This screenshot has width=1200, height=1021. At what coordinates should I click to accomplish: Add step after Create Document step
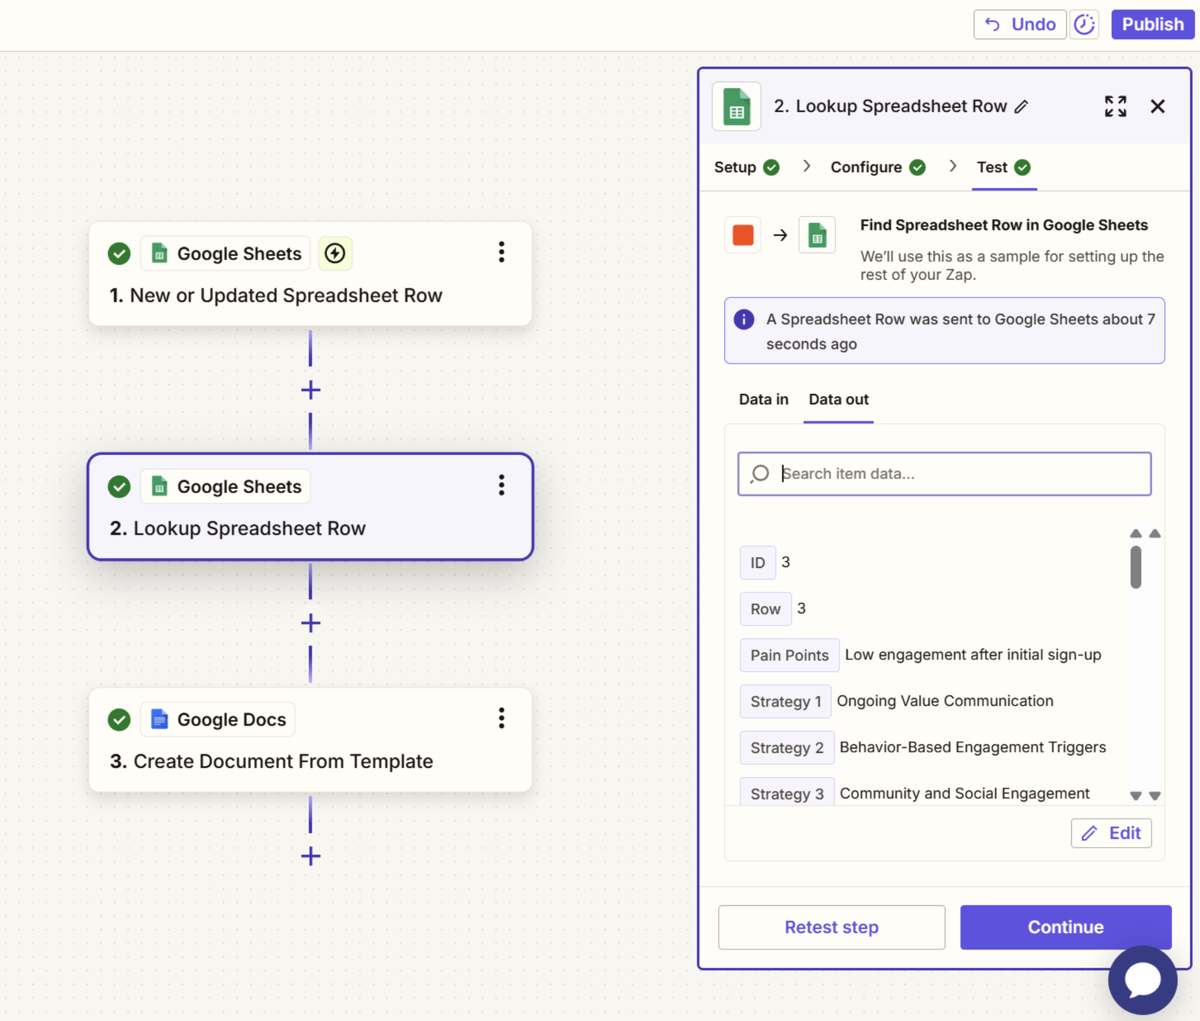311,856
